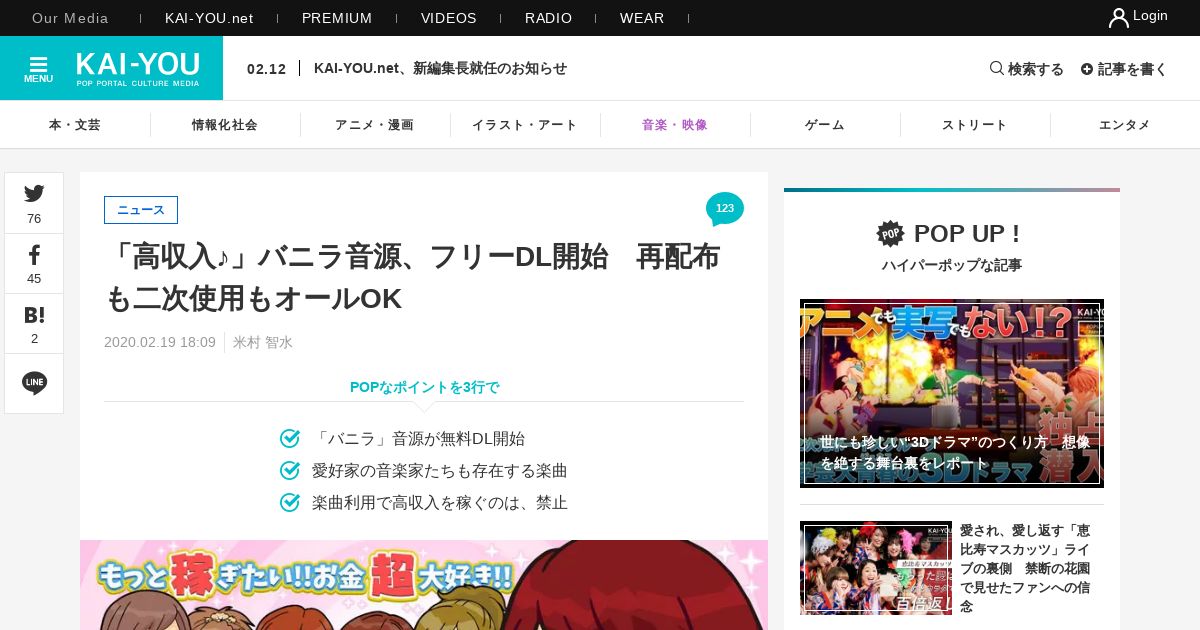Open author 米村 智水 profile link

263,342
